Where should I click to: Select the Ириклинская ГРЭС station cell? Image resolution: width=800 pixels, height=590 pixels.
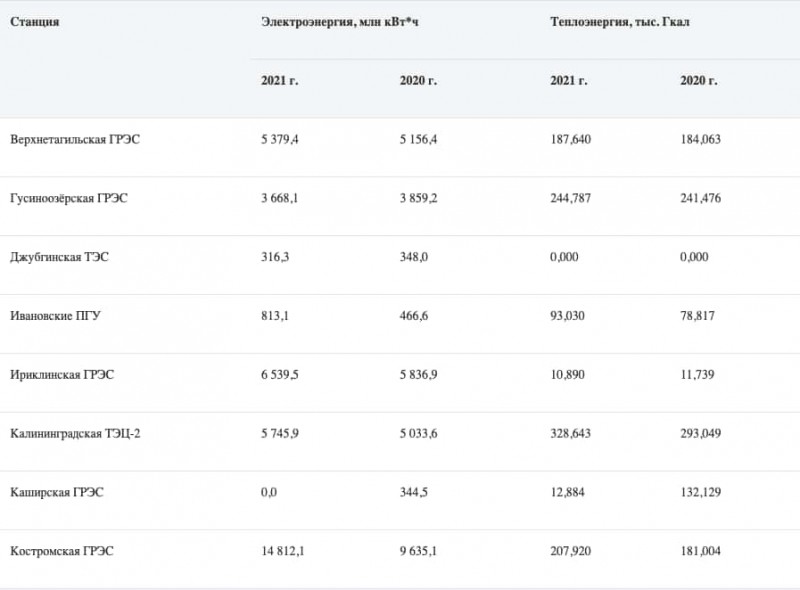tap(62, 375)
